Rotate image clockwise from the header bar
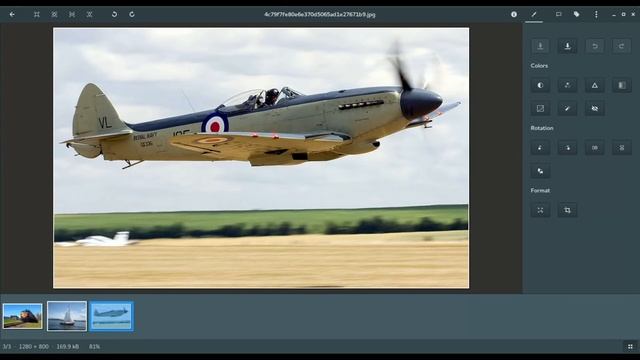Image resolution: width=640 pixels, height=360 pixels. tap(132, 14)
